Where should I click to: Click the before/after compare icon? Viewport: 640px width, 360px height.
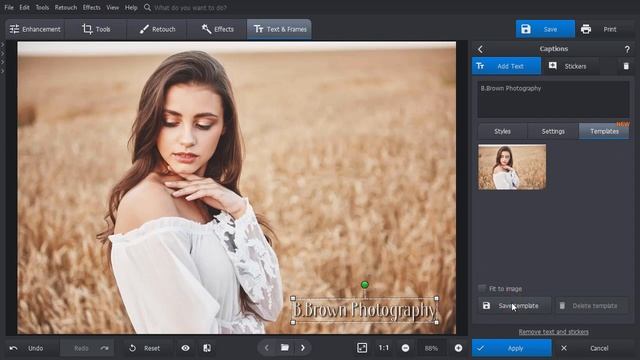coord(207,348)
